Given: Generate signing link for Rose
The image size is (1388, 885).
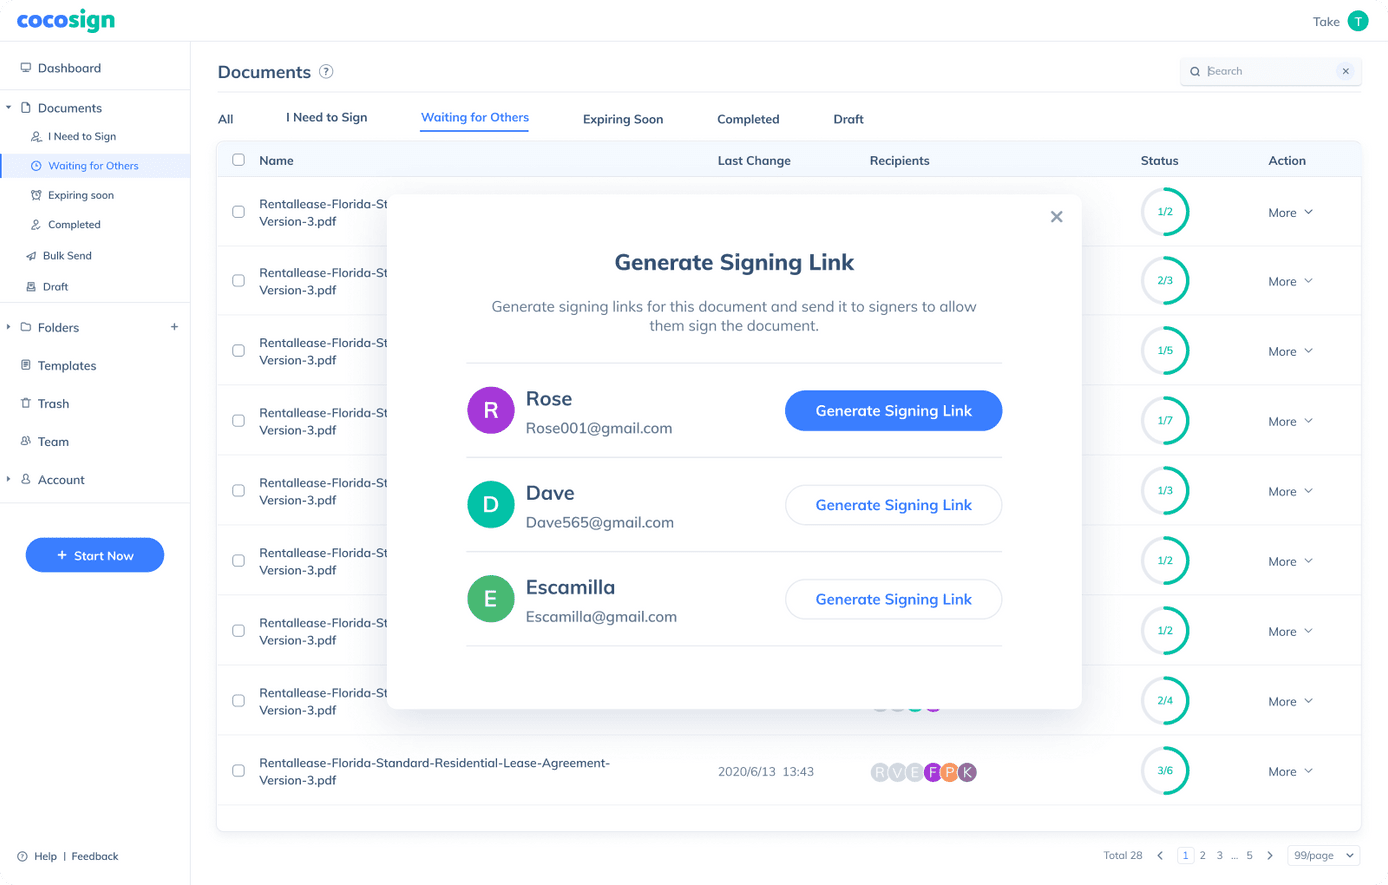Looking at the screenshot, I should (x=893, y=411).
